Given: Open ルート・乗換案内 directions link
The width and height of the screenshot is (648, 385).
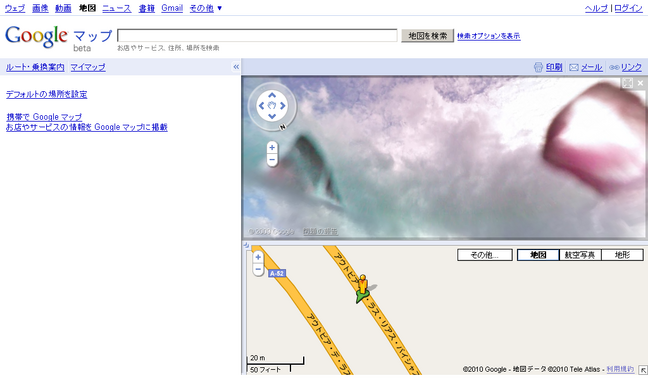Looking at the screenshot, I should [35, 67].
